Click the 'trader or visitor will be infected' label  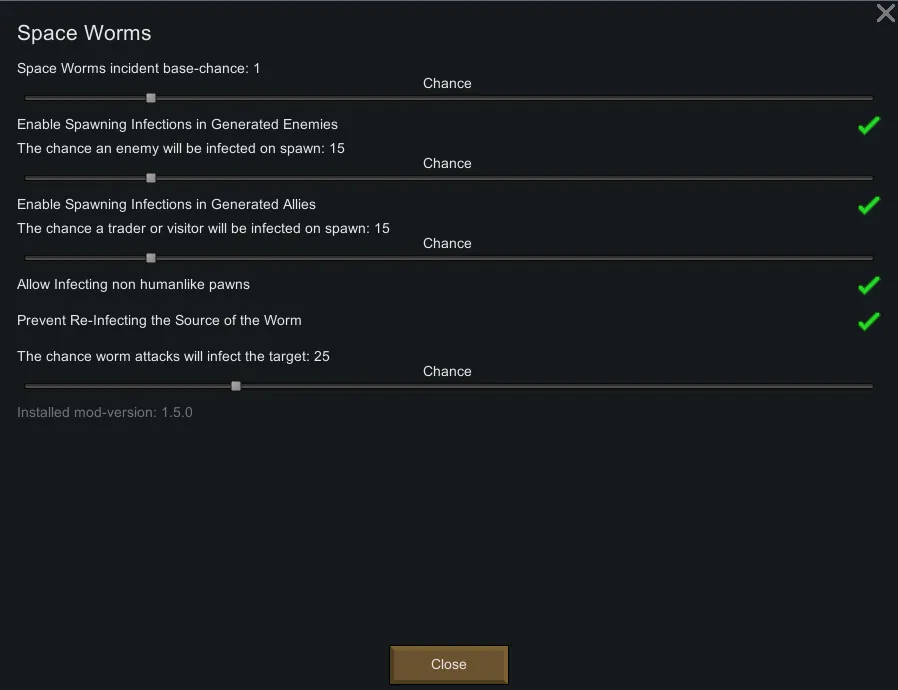(203, 229)
